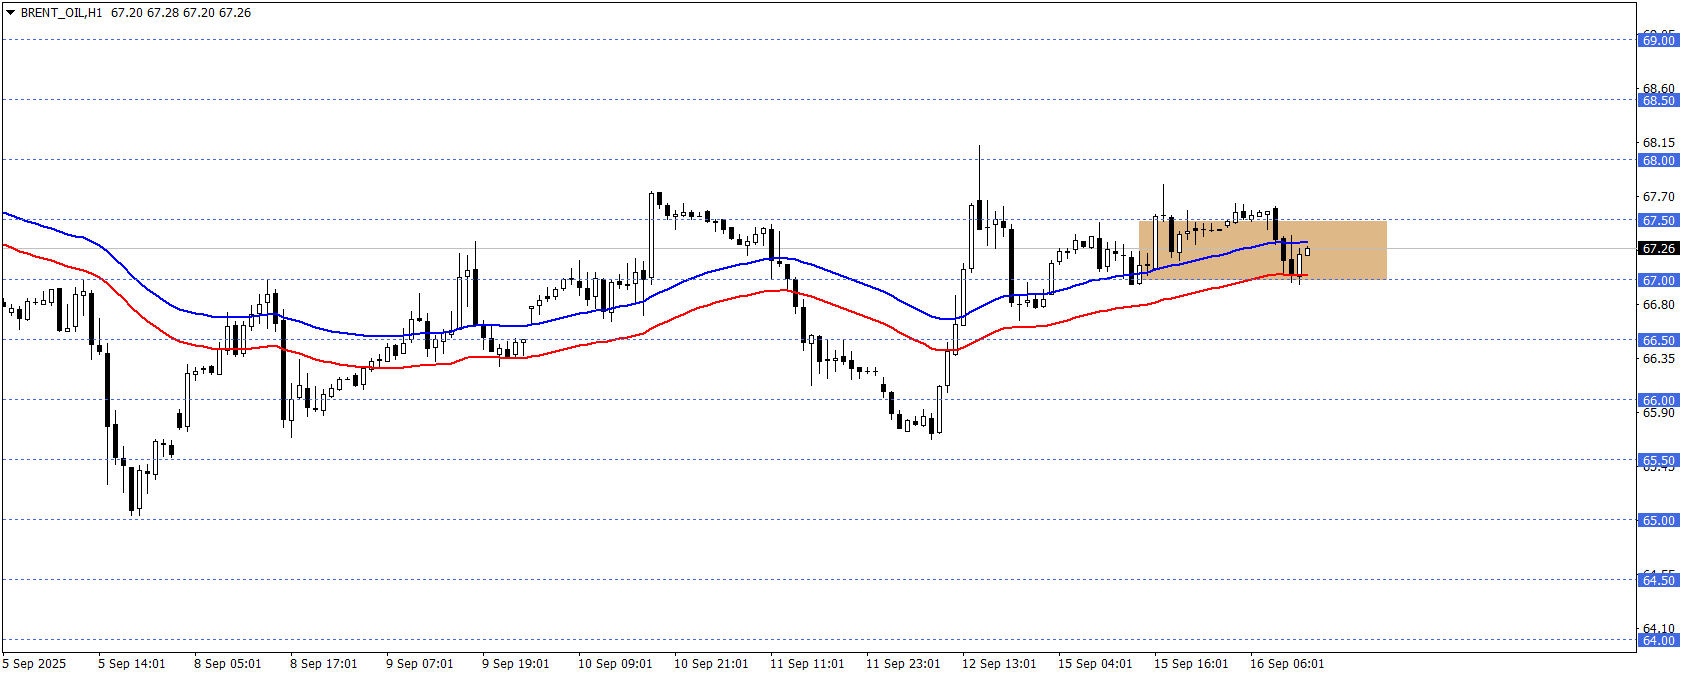Screen dimensions: 1686x676
Task: Click the 64.50 price level label
Action: click(x=1659, y=580)
